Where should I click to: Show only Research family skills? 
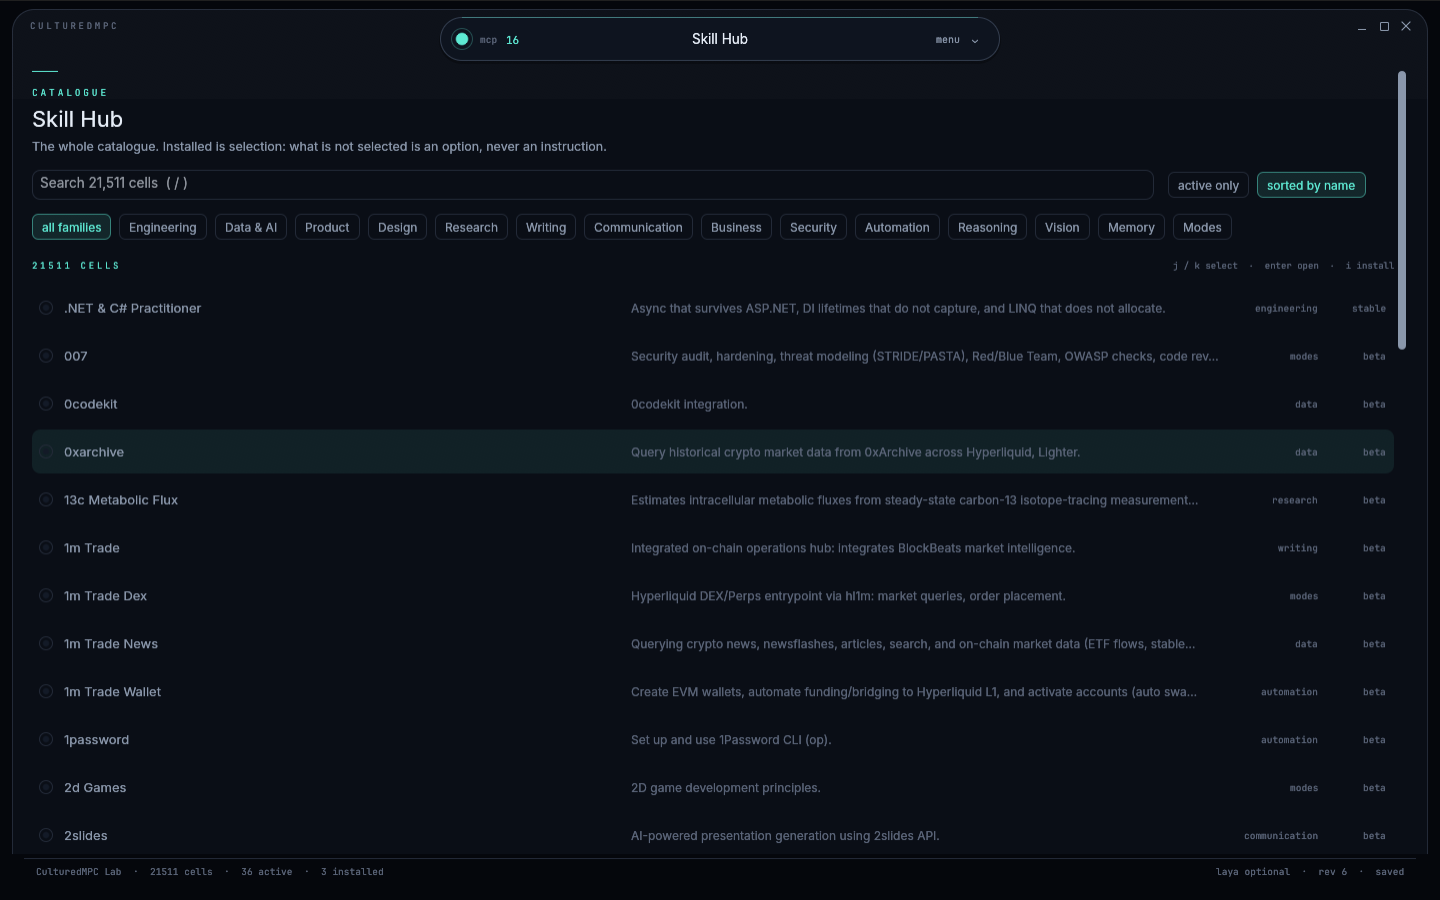coord(471,227)
